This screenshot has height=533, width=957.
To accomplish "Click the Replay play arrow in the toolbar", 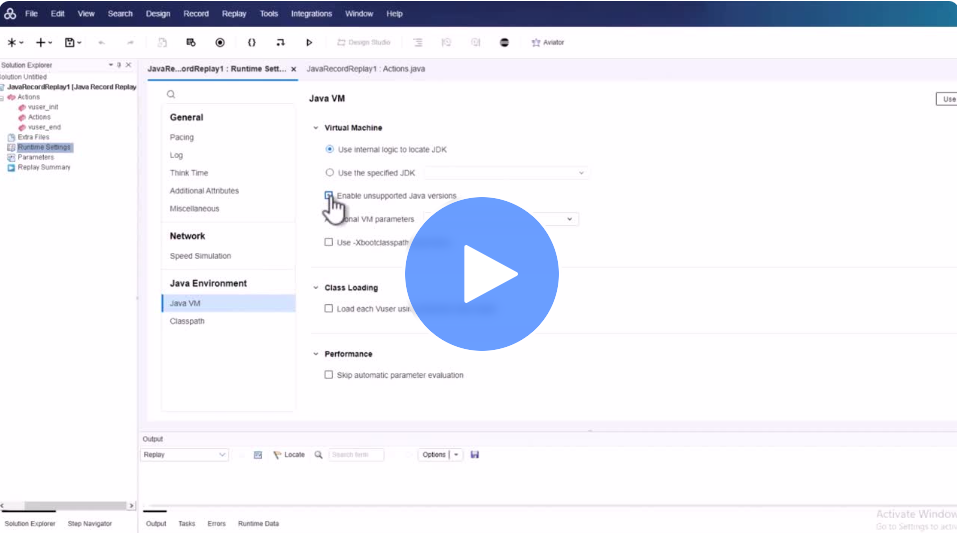I will (x=309, y=43).
